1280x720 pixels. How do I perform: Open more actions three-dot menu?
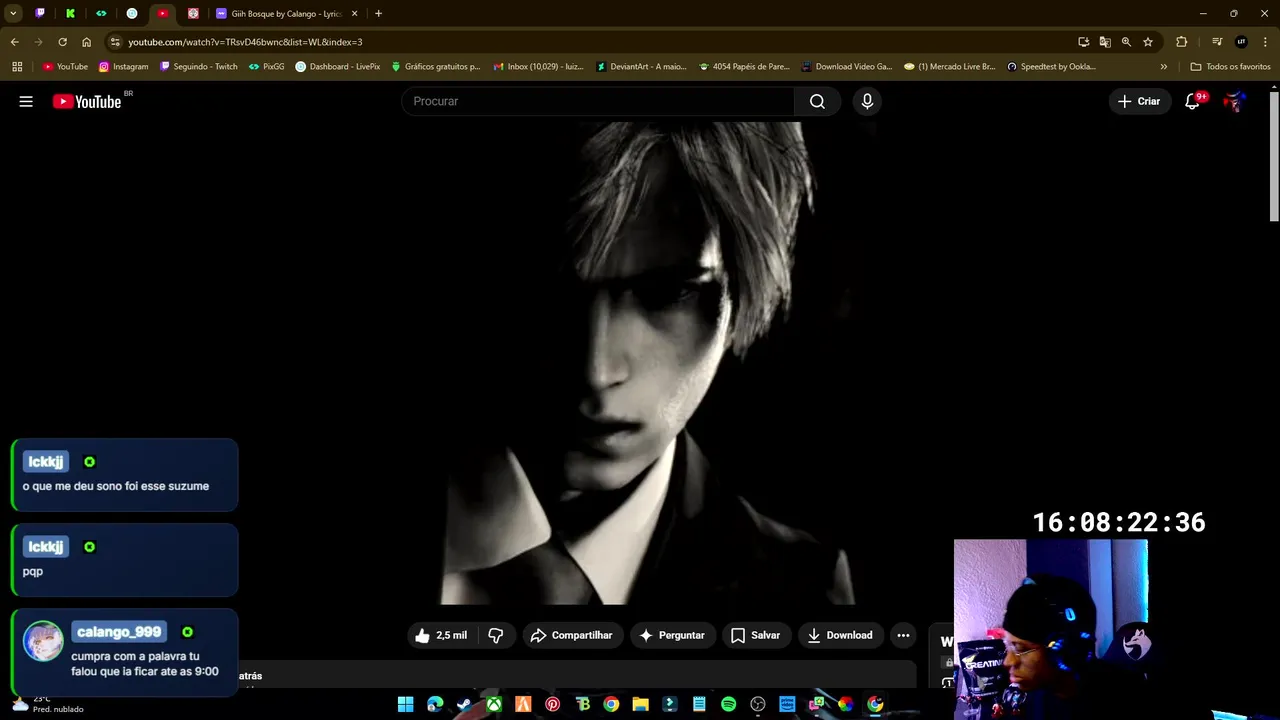coord(903,635)
